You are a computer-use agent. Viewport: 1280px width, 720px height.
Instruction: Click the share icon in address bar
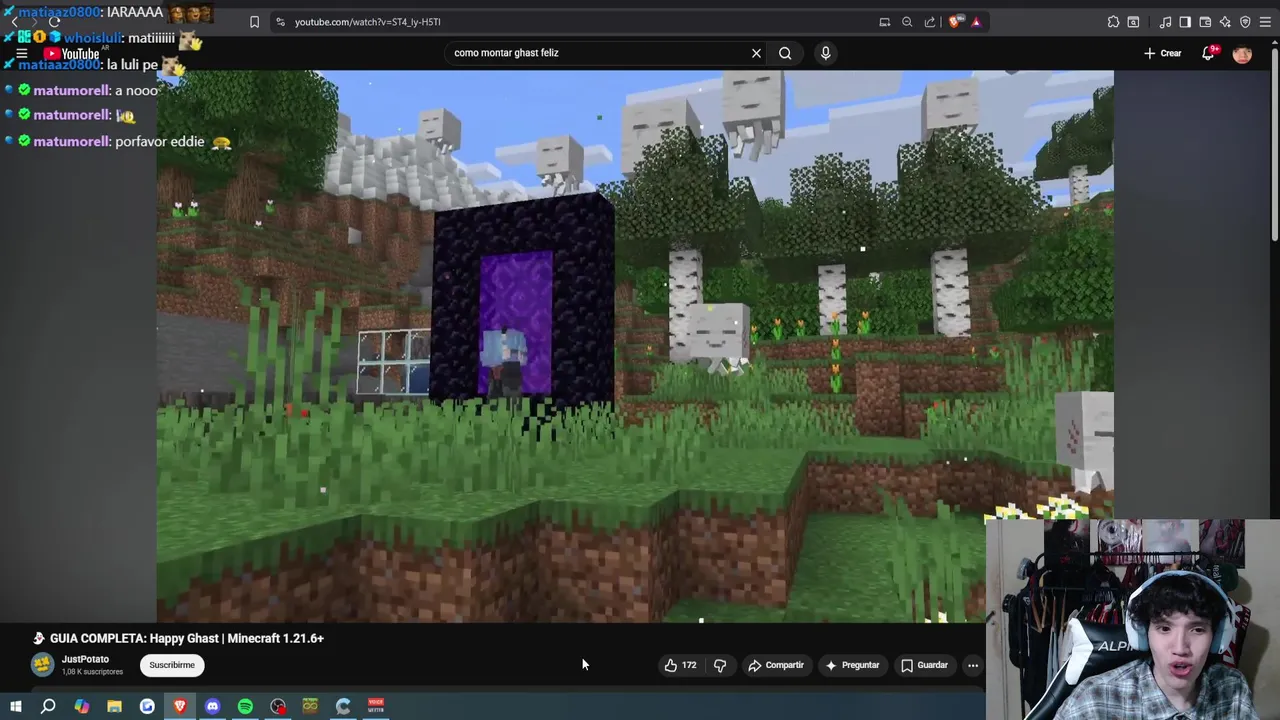930,22
